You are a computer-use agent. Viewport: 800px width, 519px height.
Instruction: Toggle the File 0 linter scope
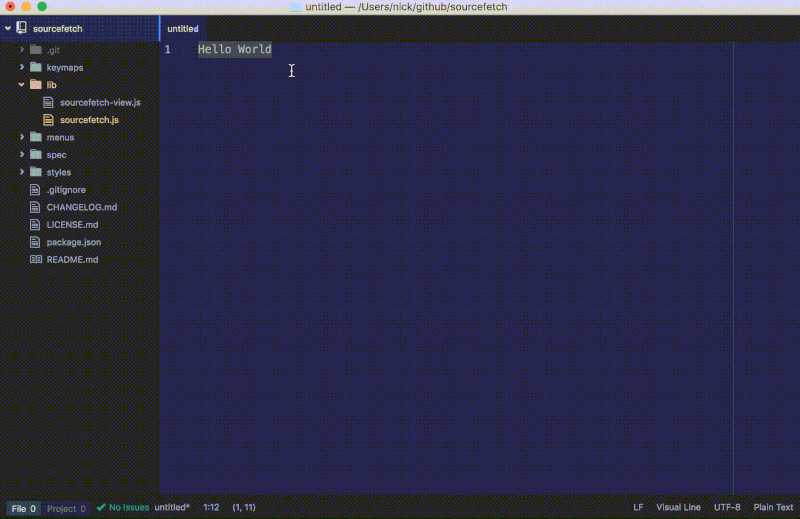(25, 508)
